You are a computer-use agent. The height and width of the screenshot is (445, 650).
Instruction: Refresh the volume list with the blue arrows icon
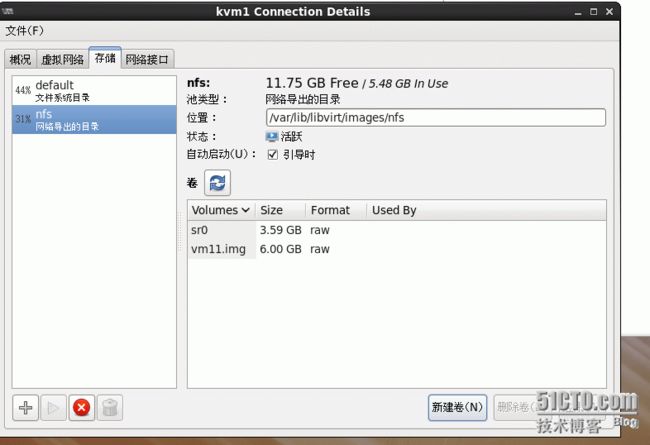[217, 182]
